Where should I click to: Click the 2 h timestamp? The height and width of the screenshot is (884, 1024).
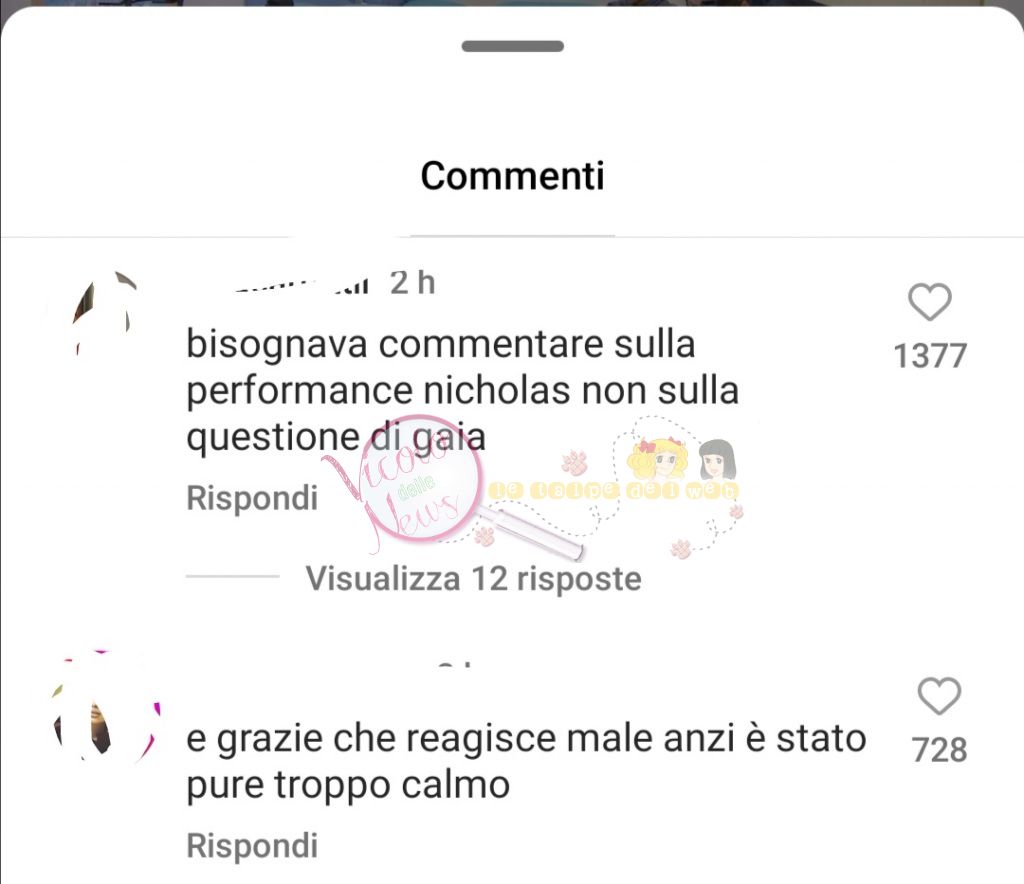pos(412,283)
